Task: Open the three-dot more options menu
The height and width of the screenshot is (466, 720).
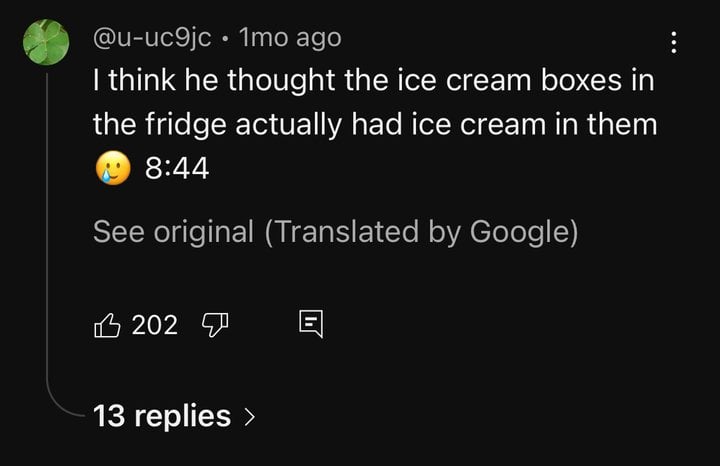Action: point(673,42)
